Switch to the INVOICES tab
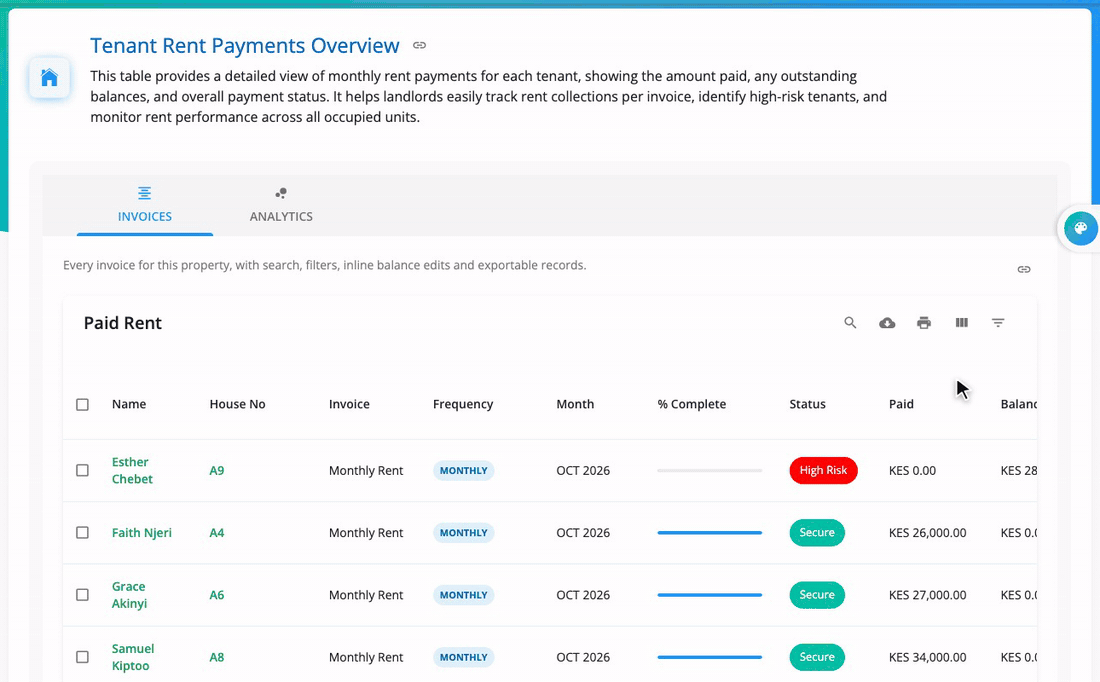This screenshot has height=682, width=1100. tap(145, 205)
